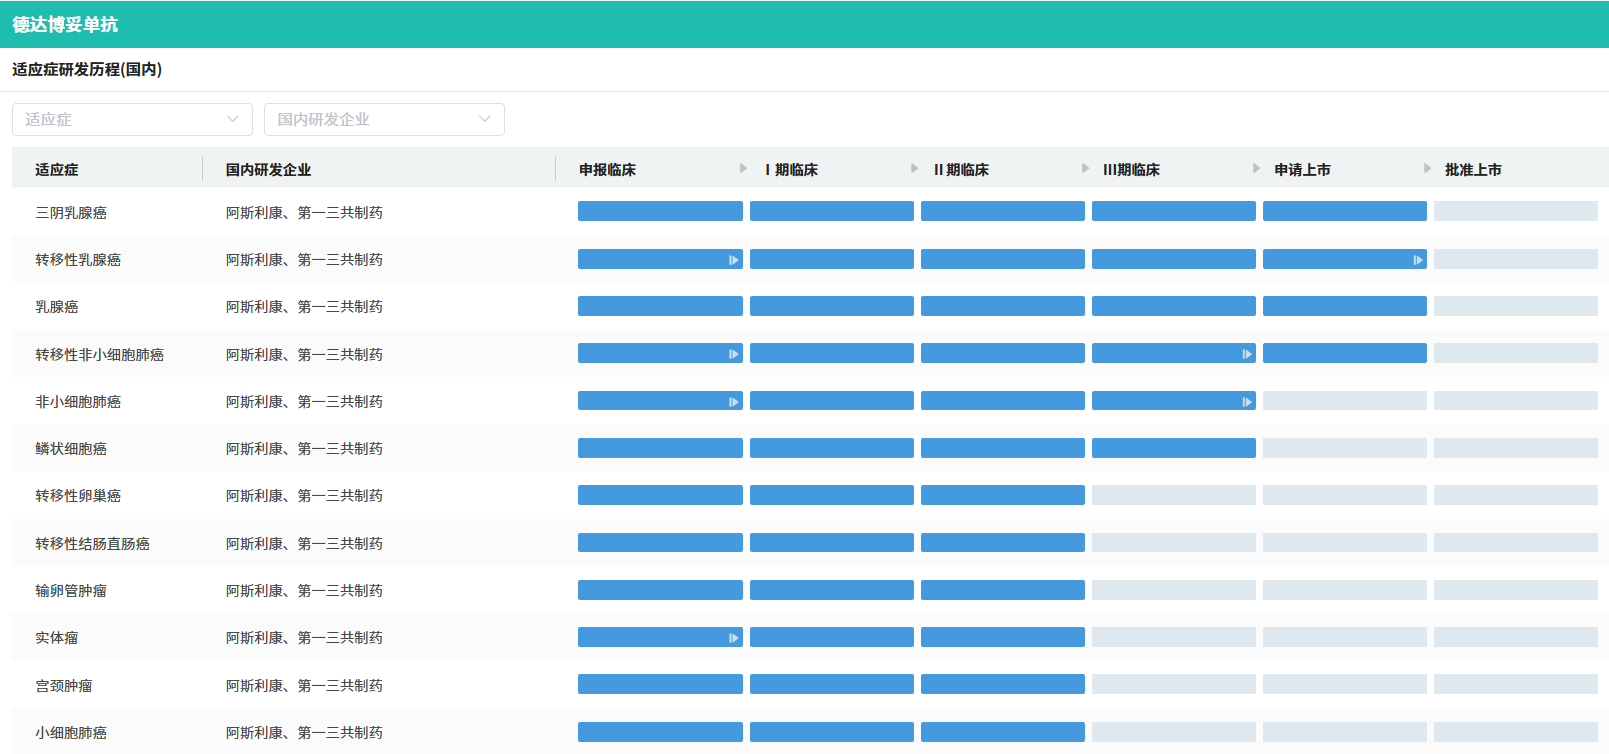Click chevron arrow of 国内研发企业 dropdown

coord(485,119)
